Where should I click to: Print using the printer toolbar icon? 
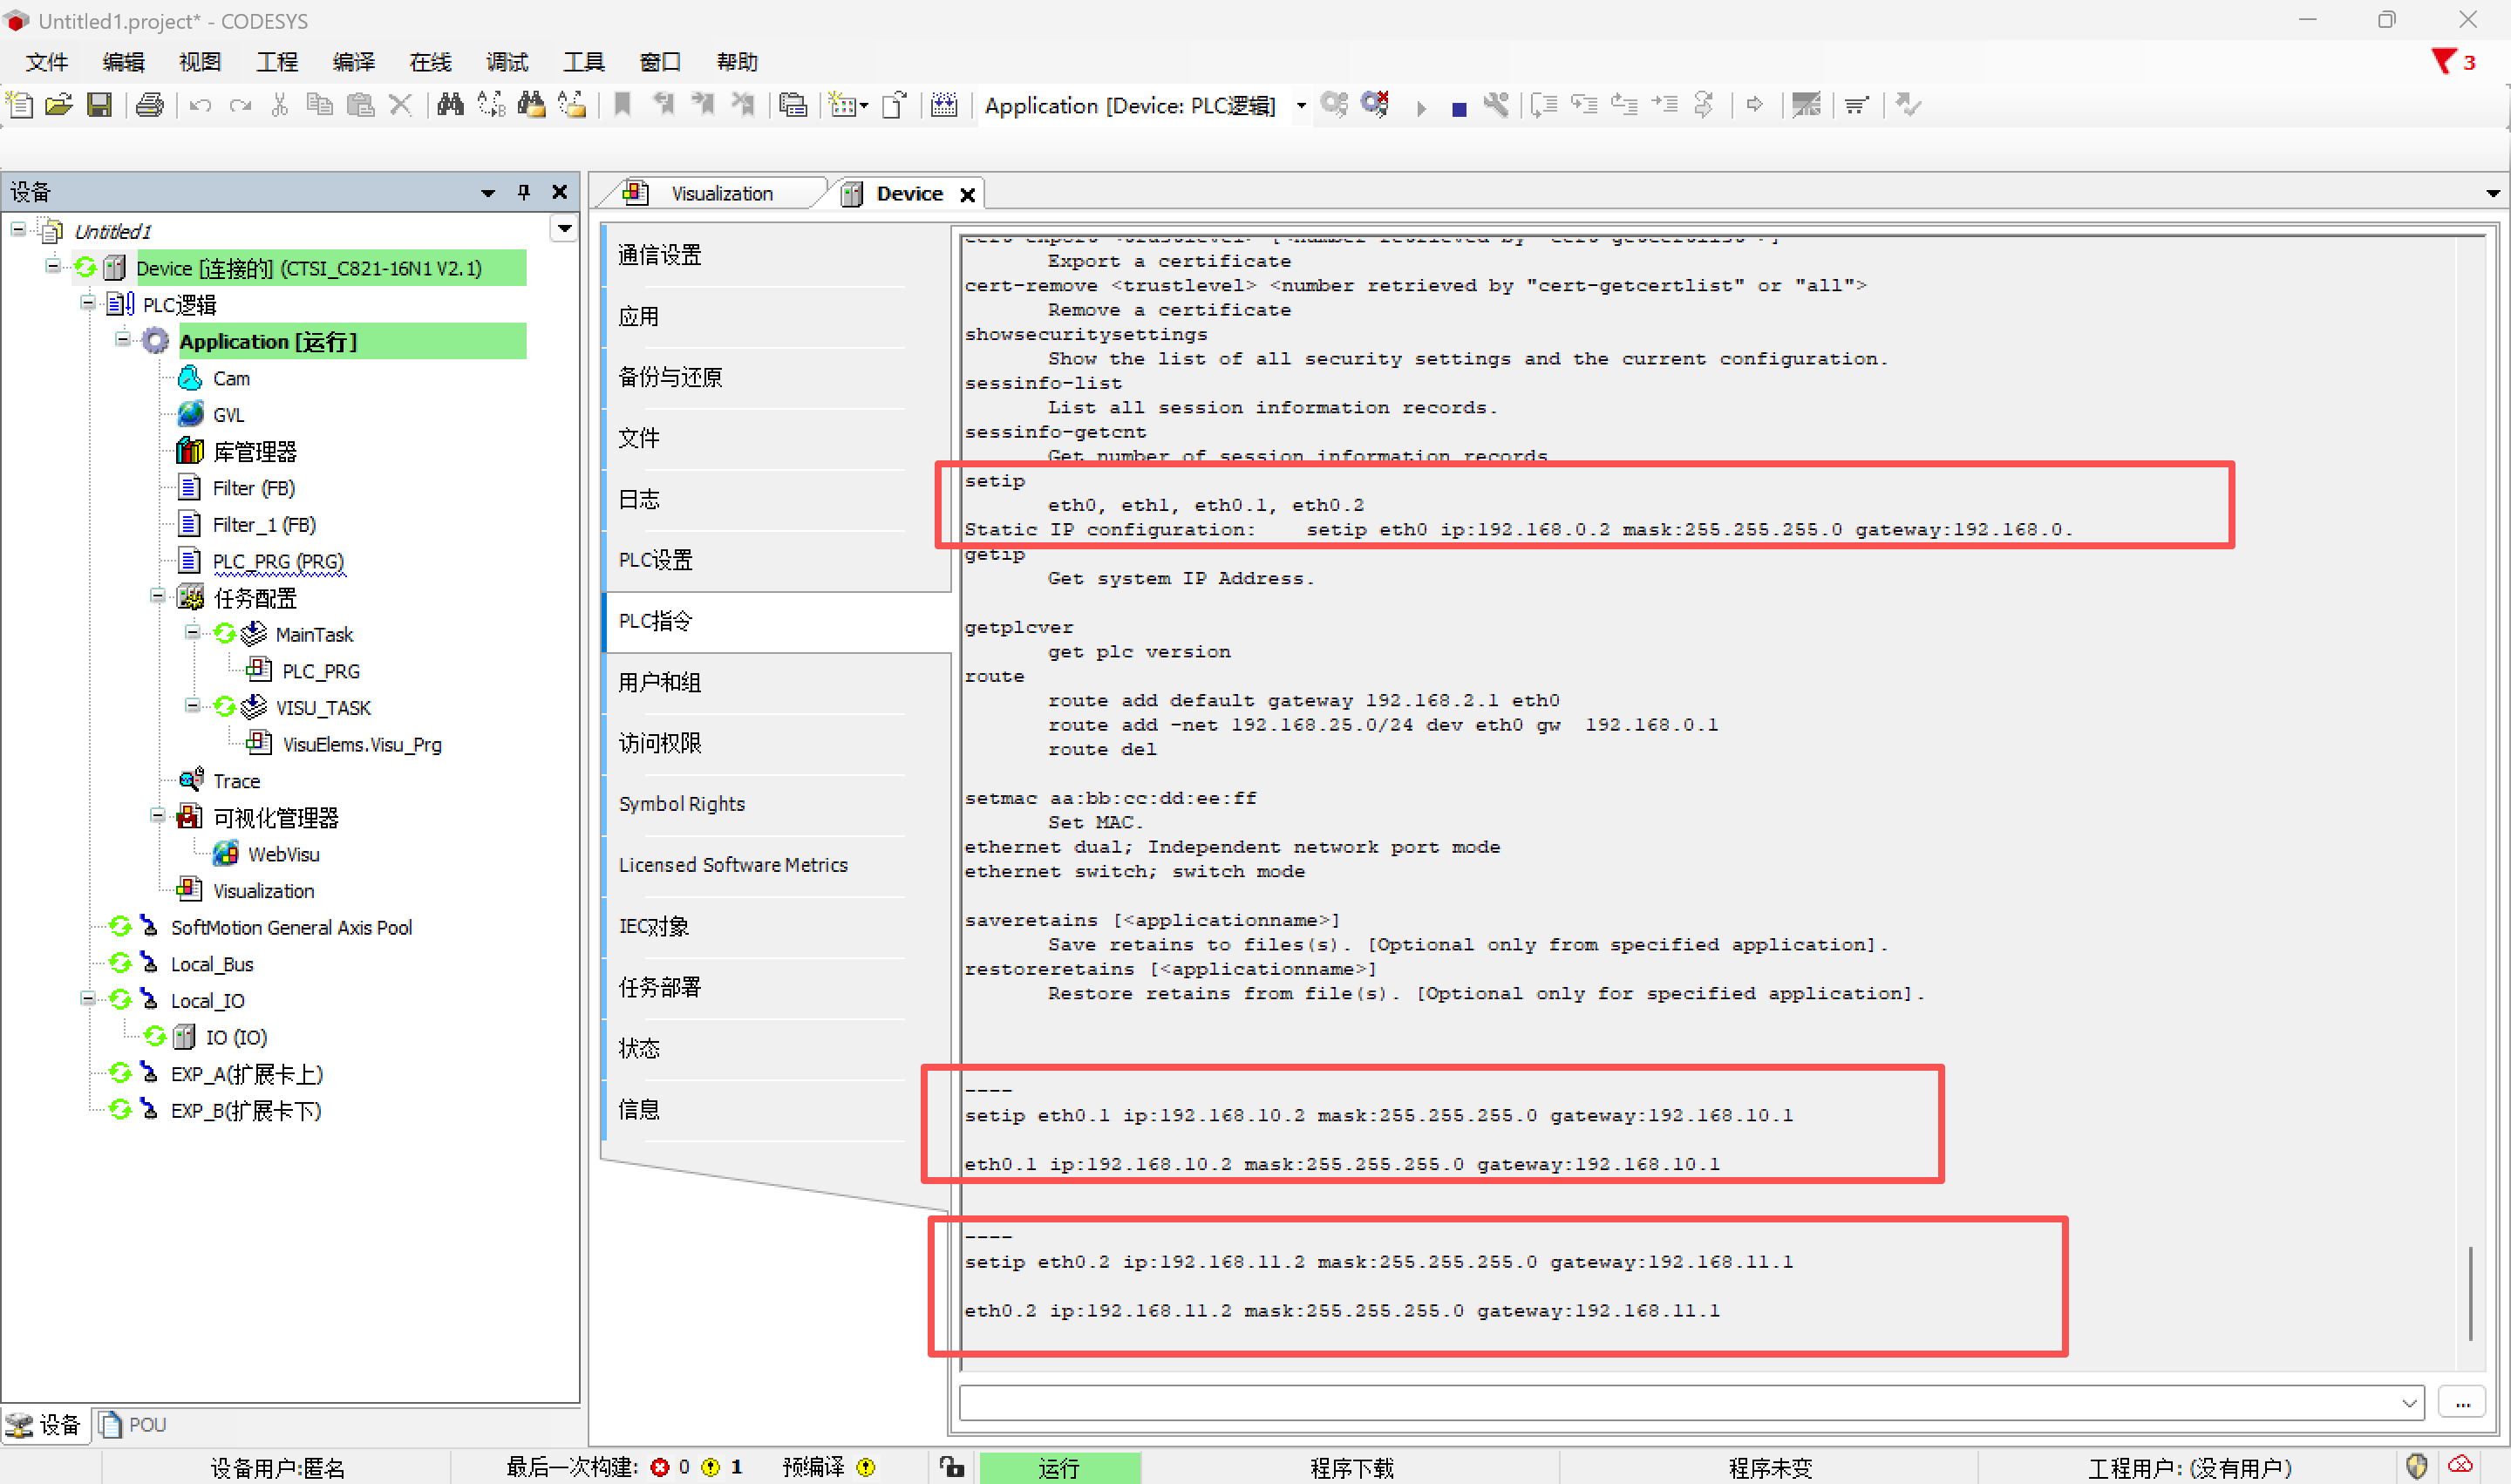(150, 105)
